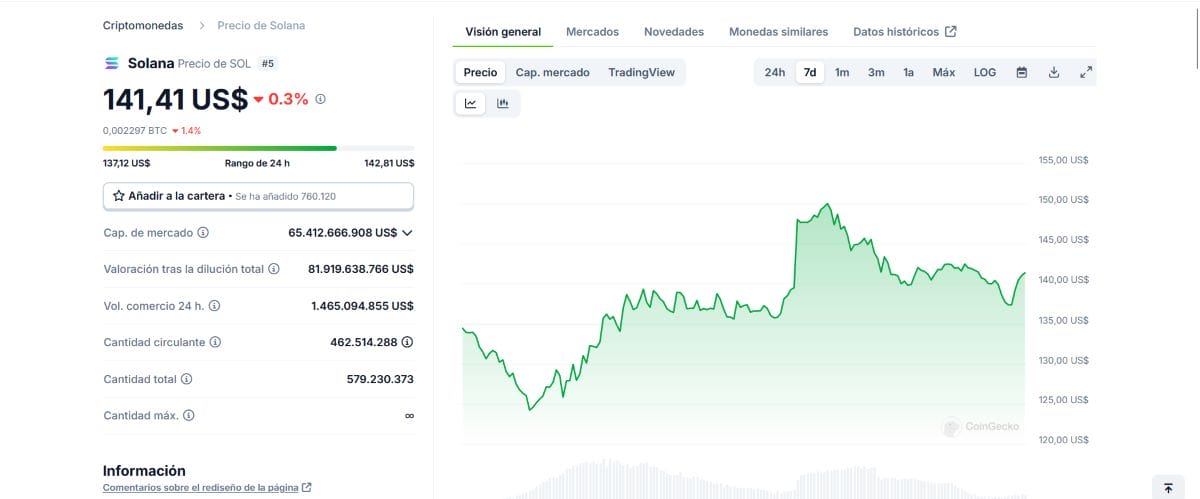Open the calendar date range picker
Screen dimensions: 1200x499
tap(1021, 72)
